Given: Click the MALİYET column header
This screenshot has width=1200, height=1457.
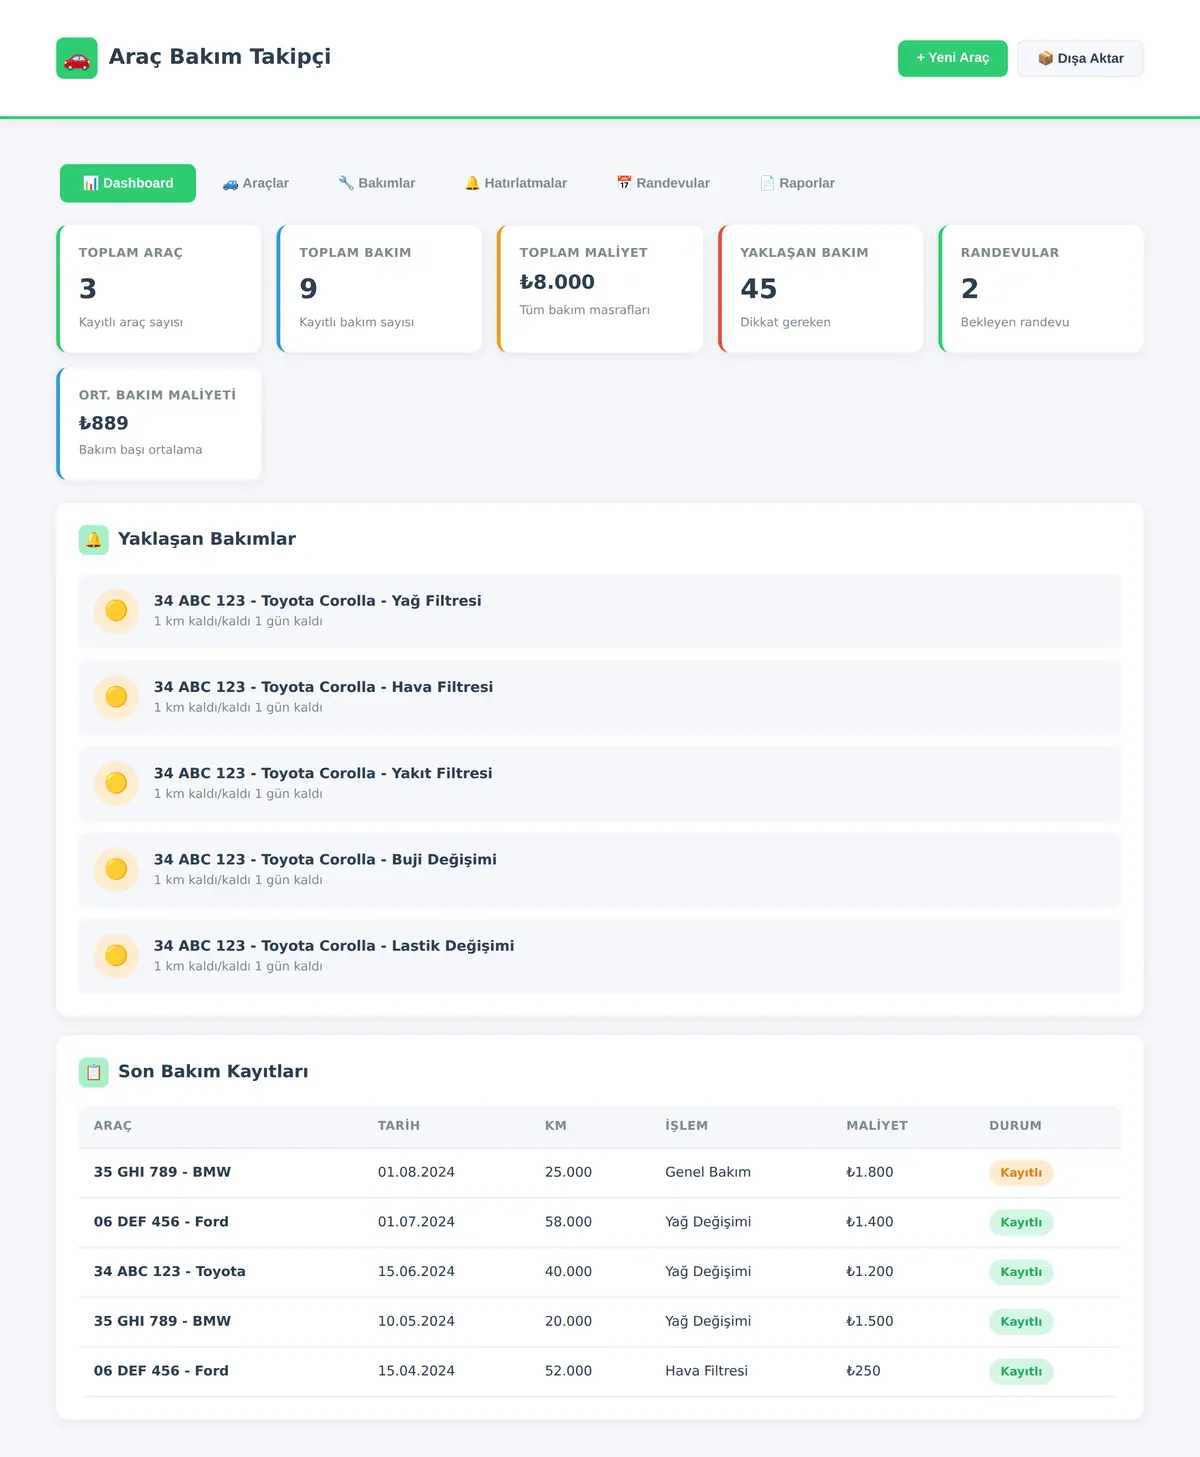Looking at the screenshot, I should (x=877, y=1126).
